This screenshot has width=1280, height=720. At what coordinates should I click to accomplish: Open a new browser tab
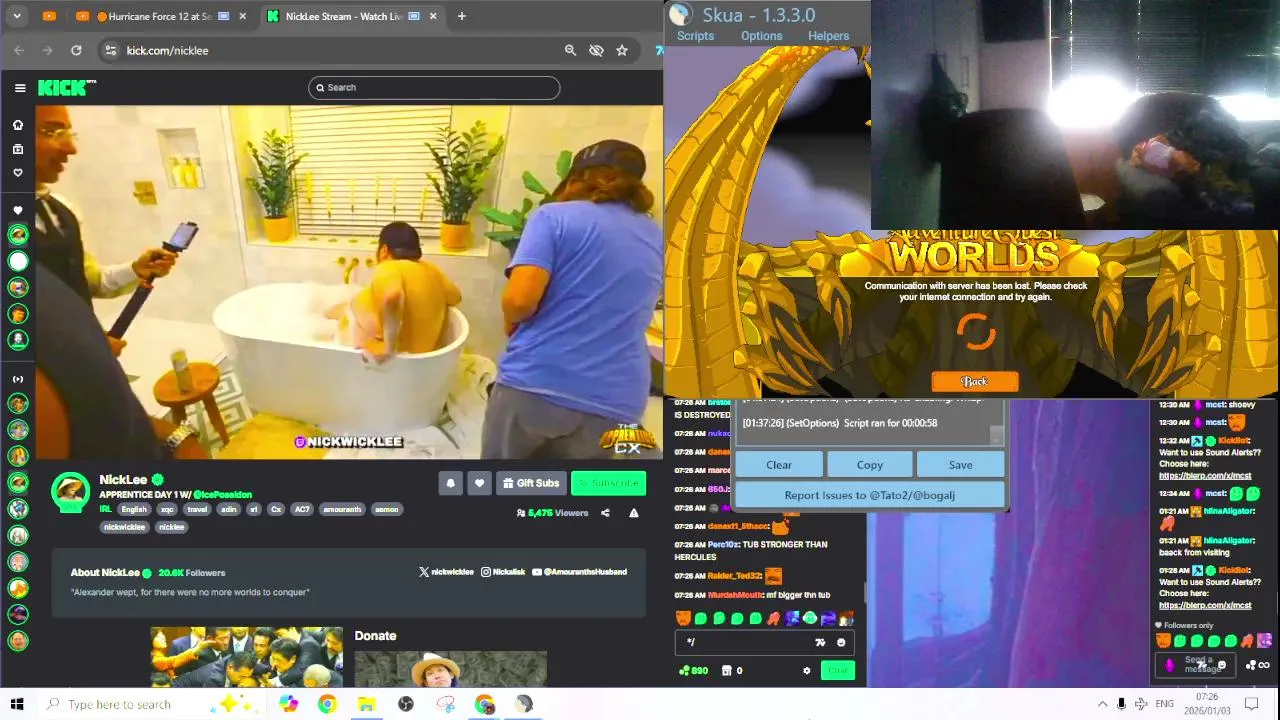tap(461, 16)
